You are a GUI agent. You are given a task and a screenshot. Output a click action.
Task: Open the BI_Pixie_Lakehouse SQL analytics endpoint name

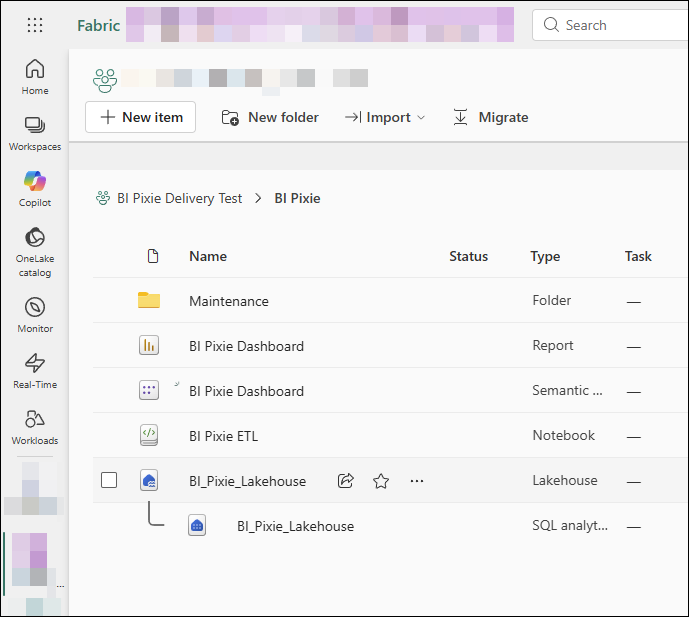click(295, 526)
